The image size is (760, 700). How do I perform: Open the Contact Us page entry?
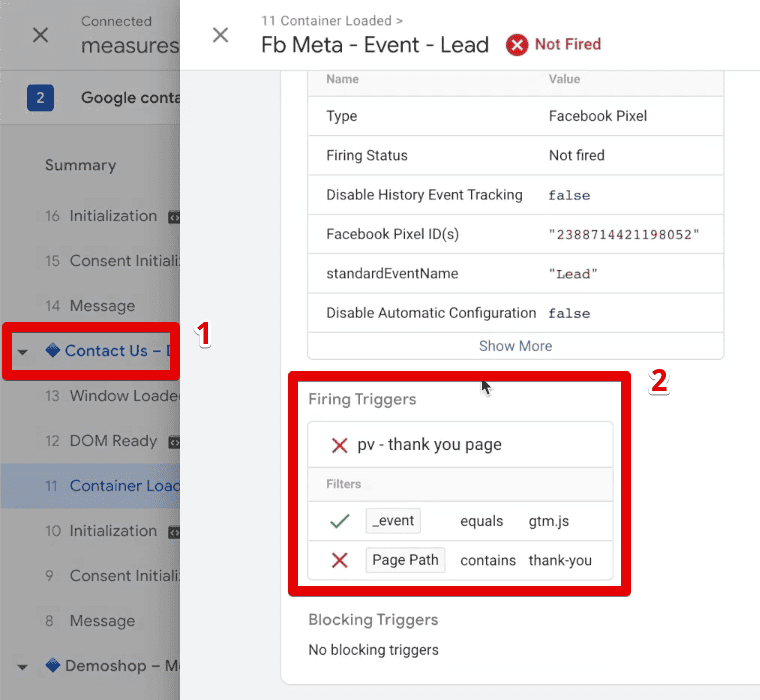tap(117, 350)
